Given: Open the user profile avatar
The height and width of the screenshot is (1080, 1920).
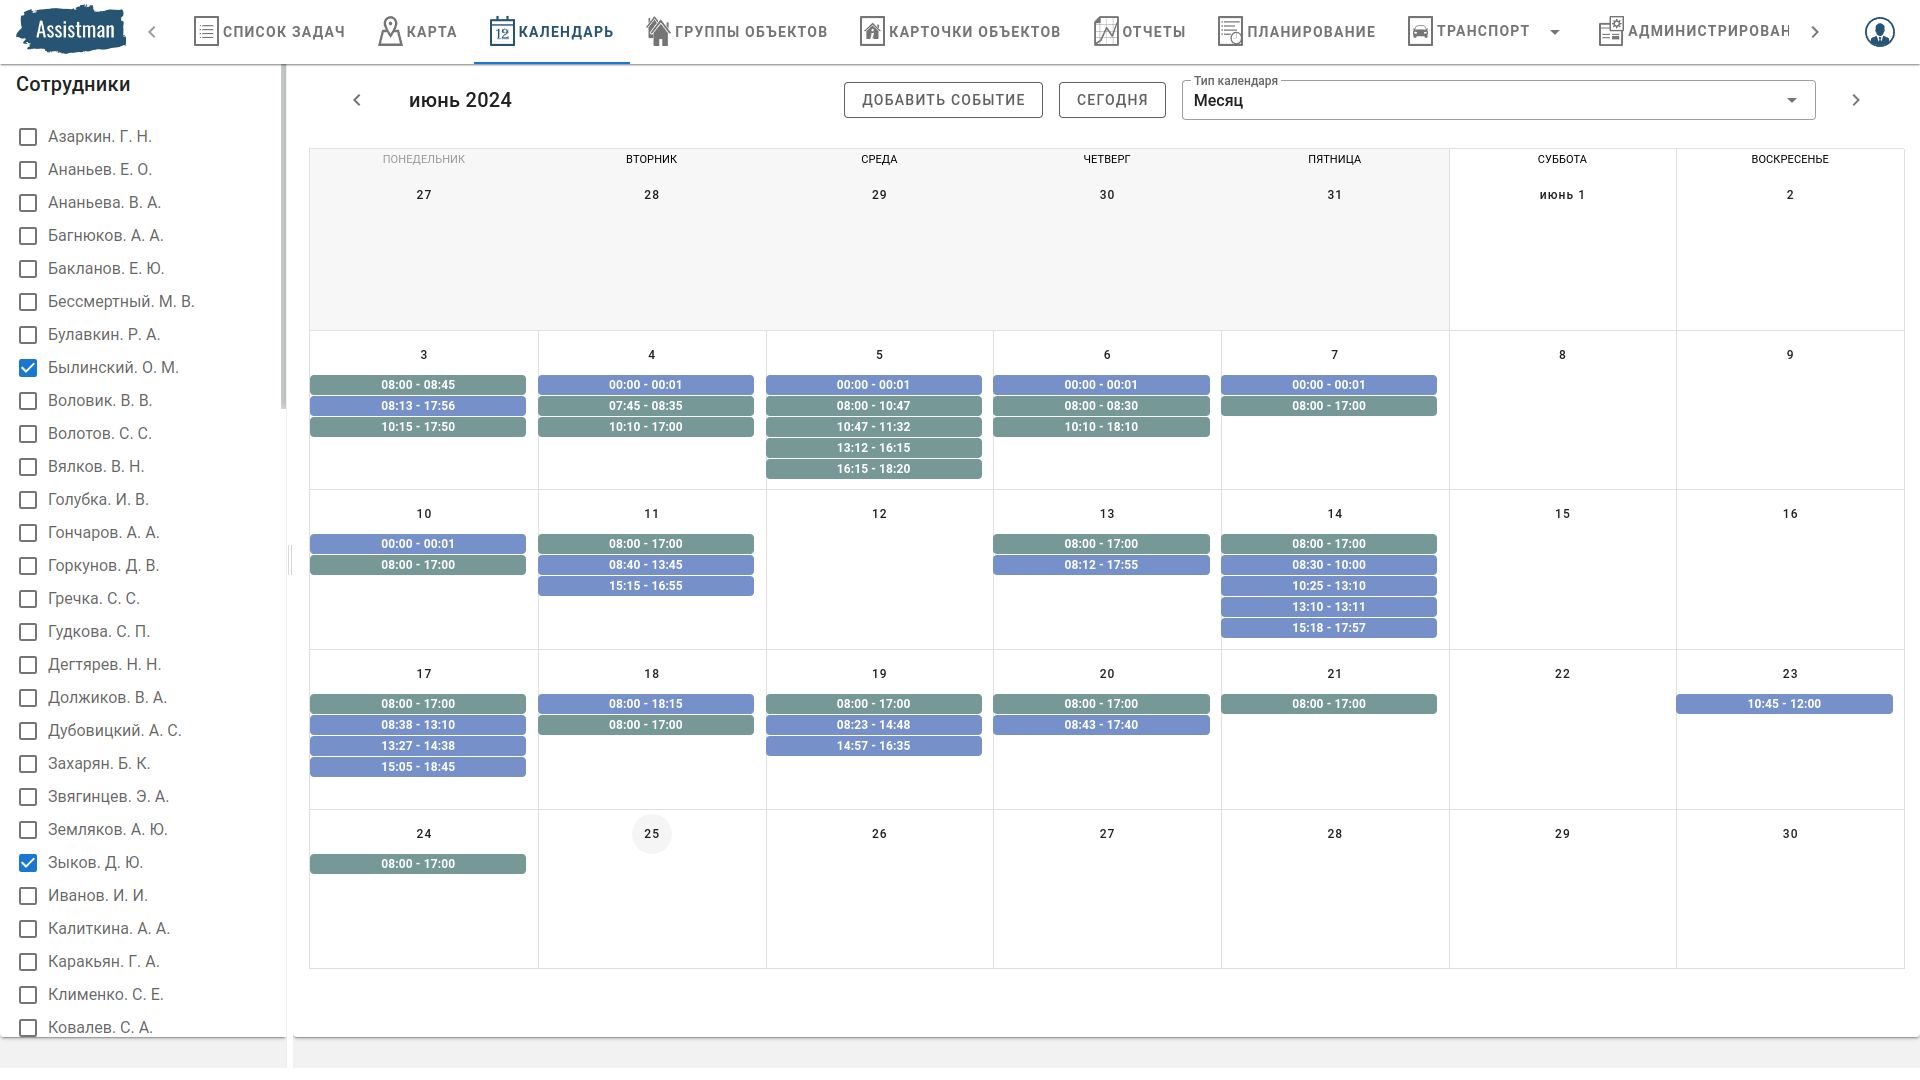Looking at the screenshot, I should pos(1879,32).
